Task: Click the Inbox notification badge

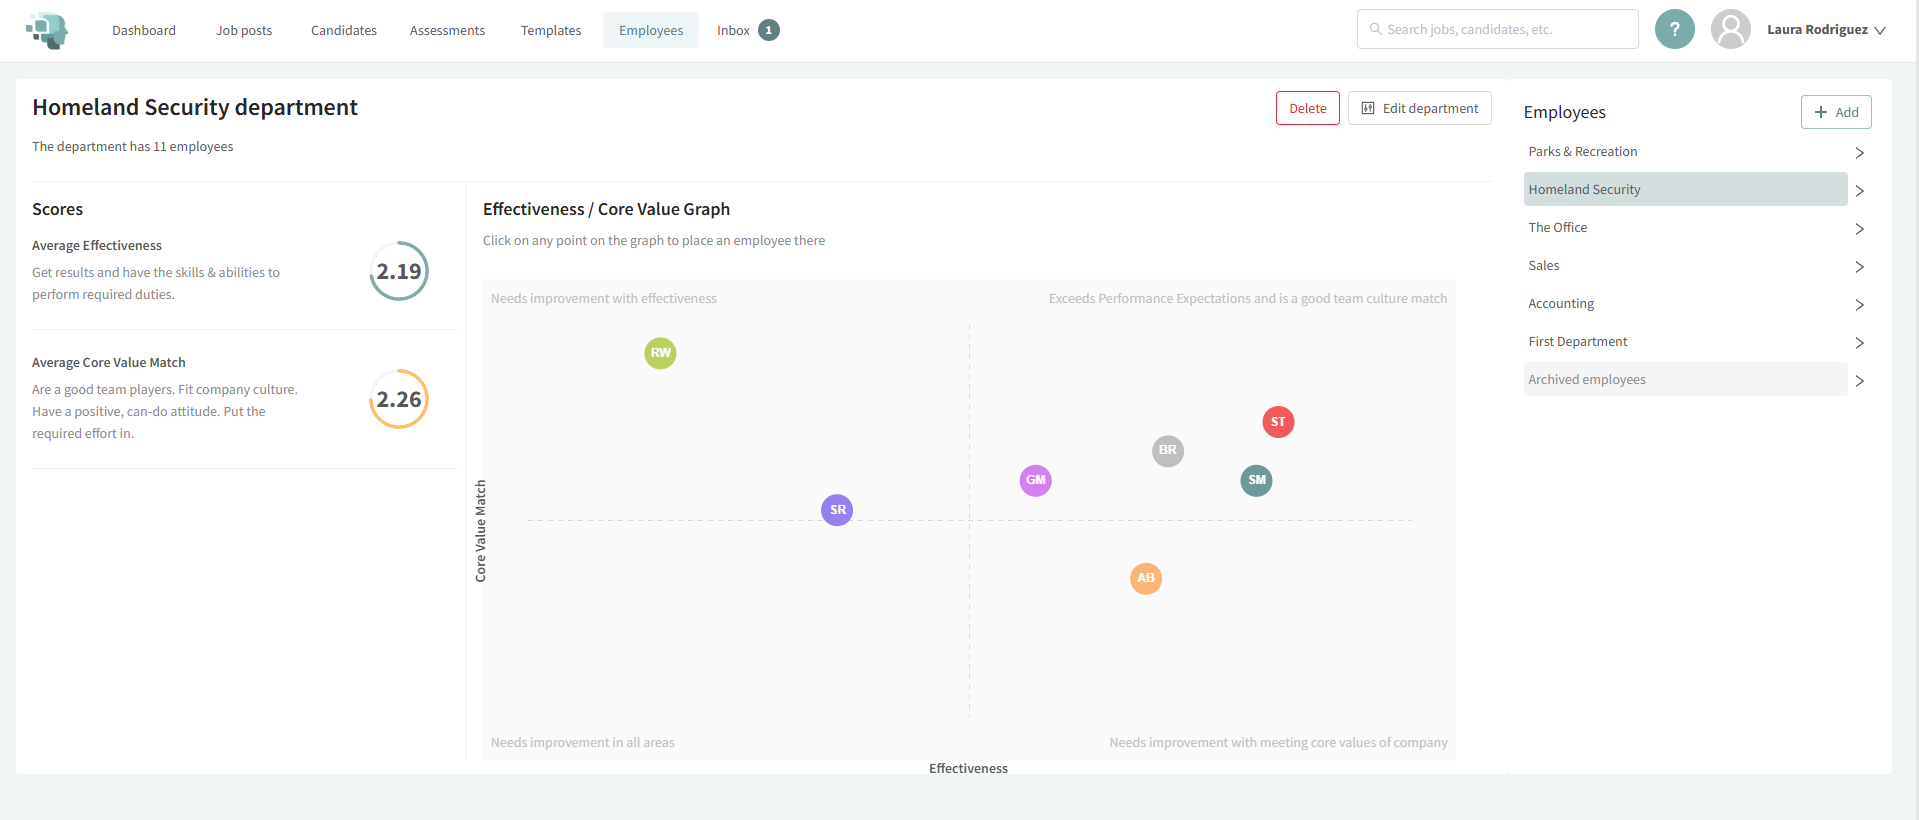Action: [x=768, y=30]
